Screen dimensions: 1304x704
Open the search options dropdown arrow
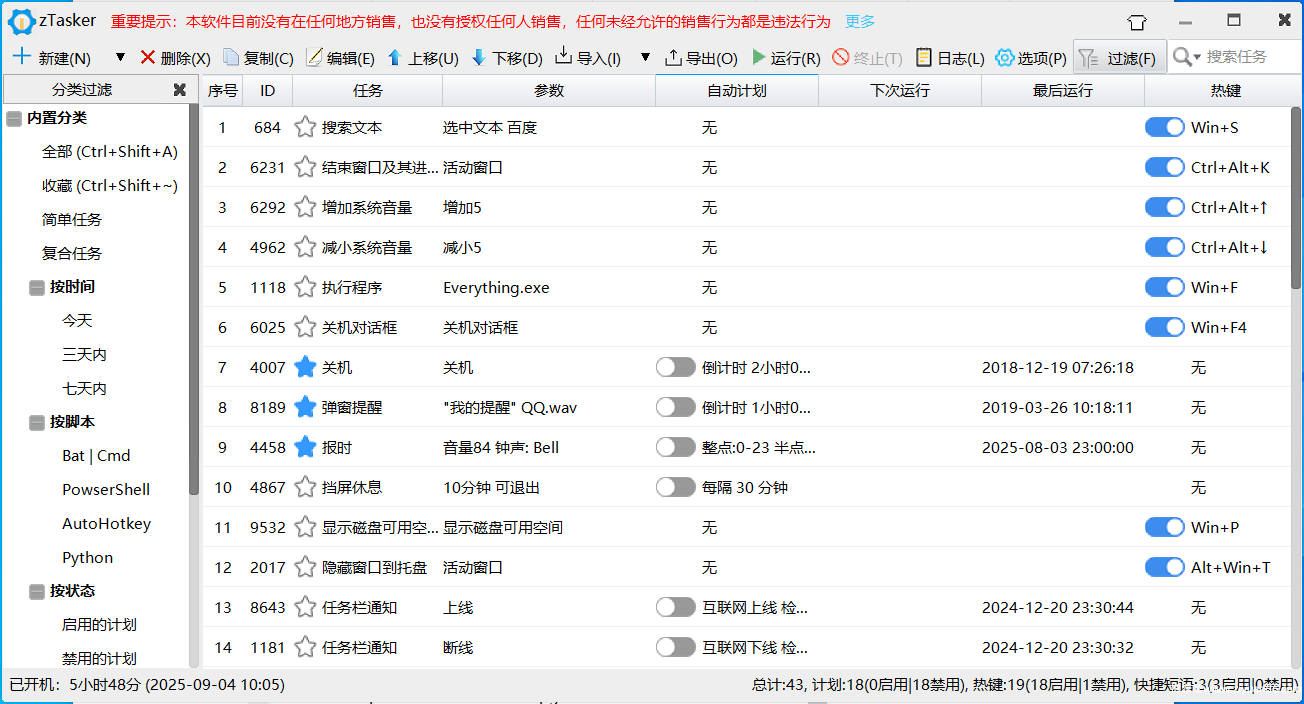[1198, 57]
